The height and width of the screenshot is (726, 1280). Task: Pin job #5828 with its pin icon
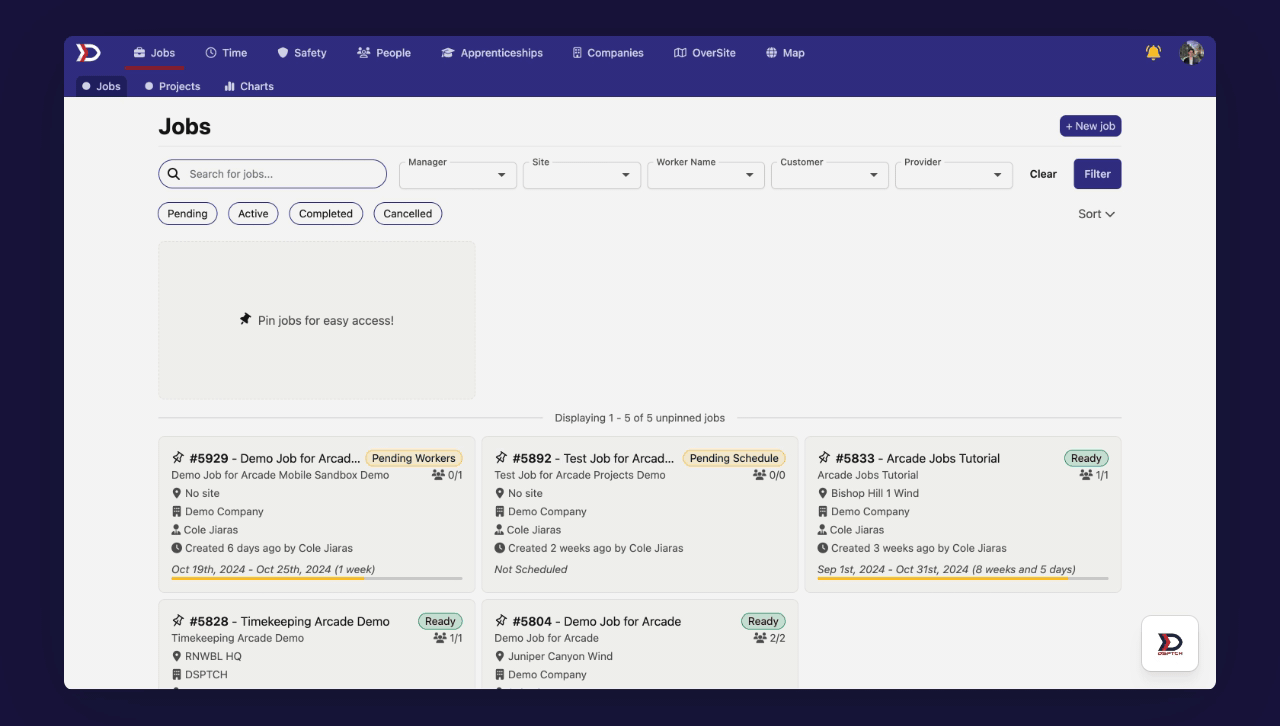pos(178,621)
